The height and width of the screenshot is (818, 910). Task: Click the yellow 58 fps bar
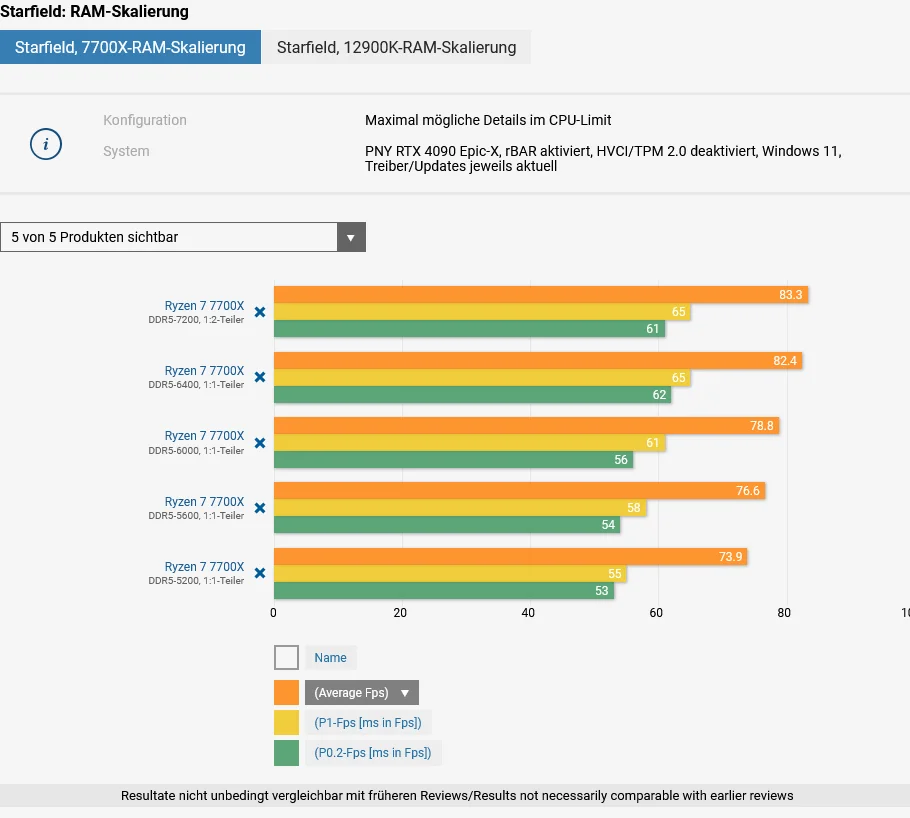tap(460, 507)
